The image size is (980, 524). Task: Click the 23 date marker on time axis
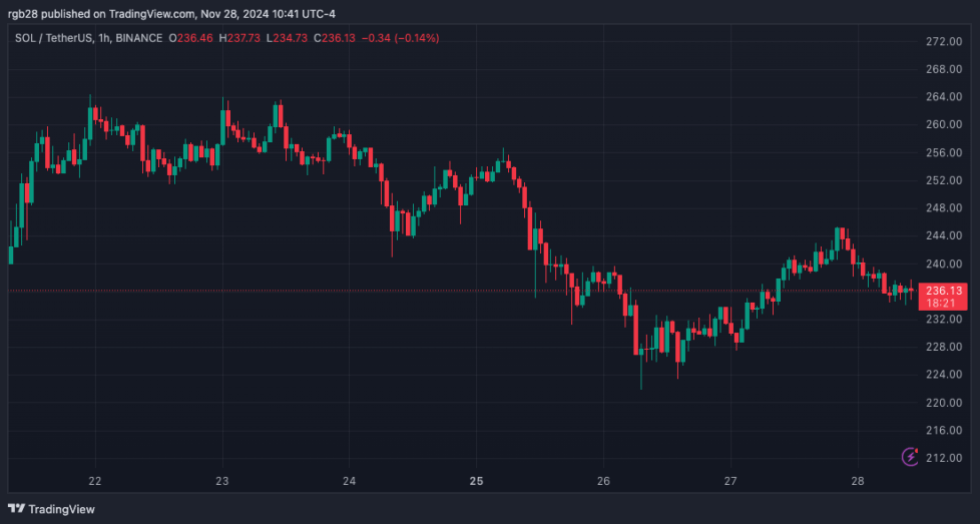click(x=222, y=481)
